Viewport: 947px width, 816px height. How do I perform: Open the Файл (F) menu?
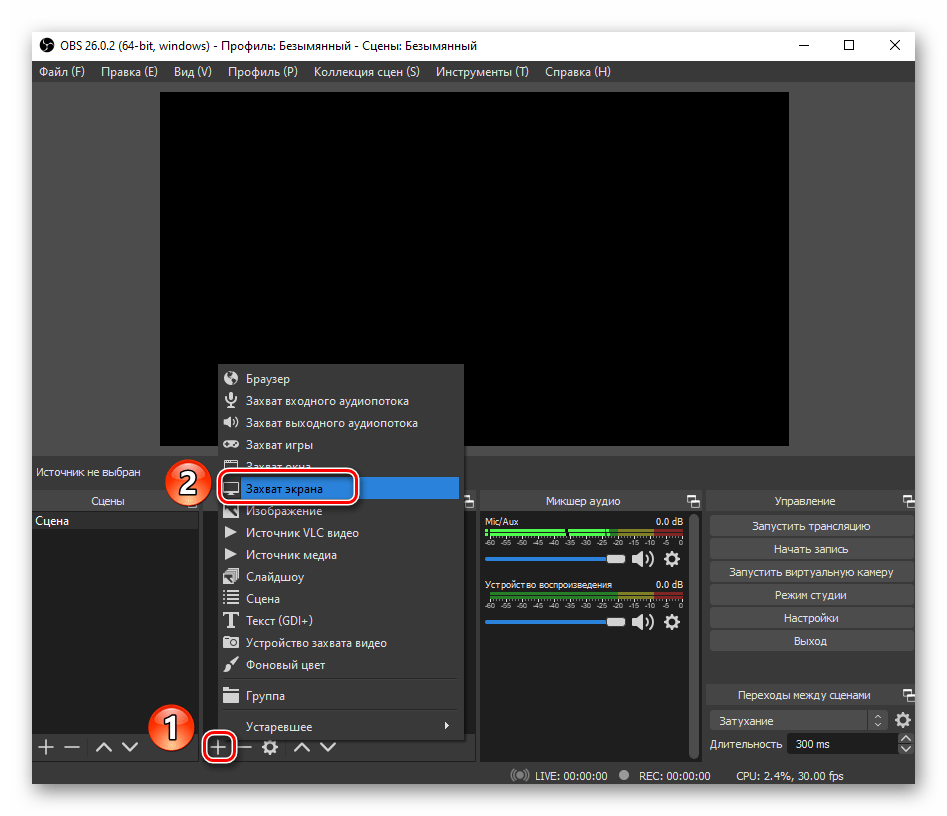point(62,71)
